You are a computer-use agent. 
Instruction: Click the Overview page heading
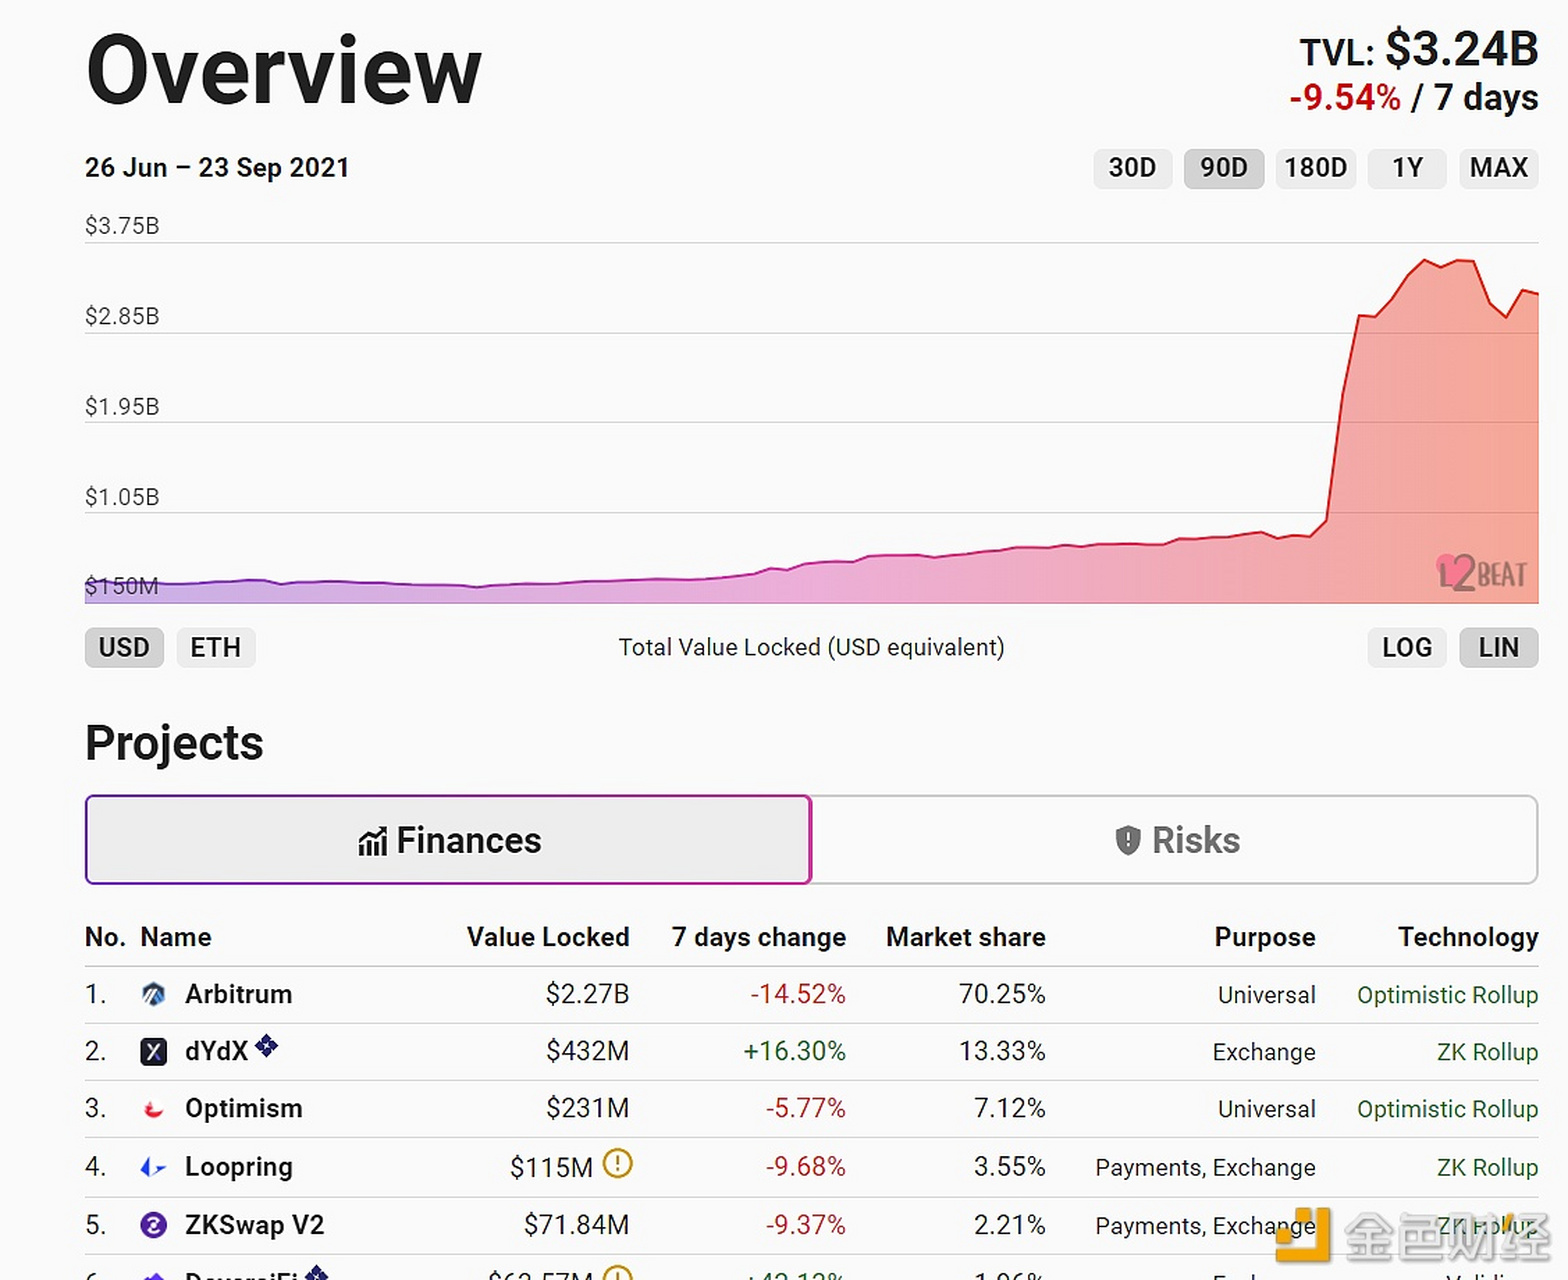[284, 70]
